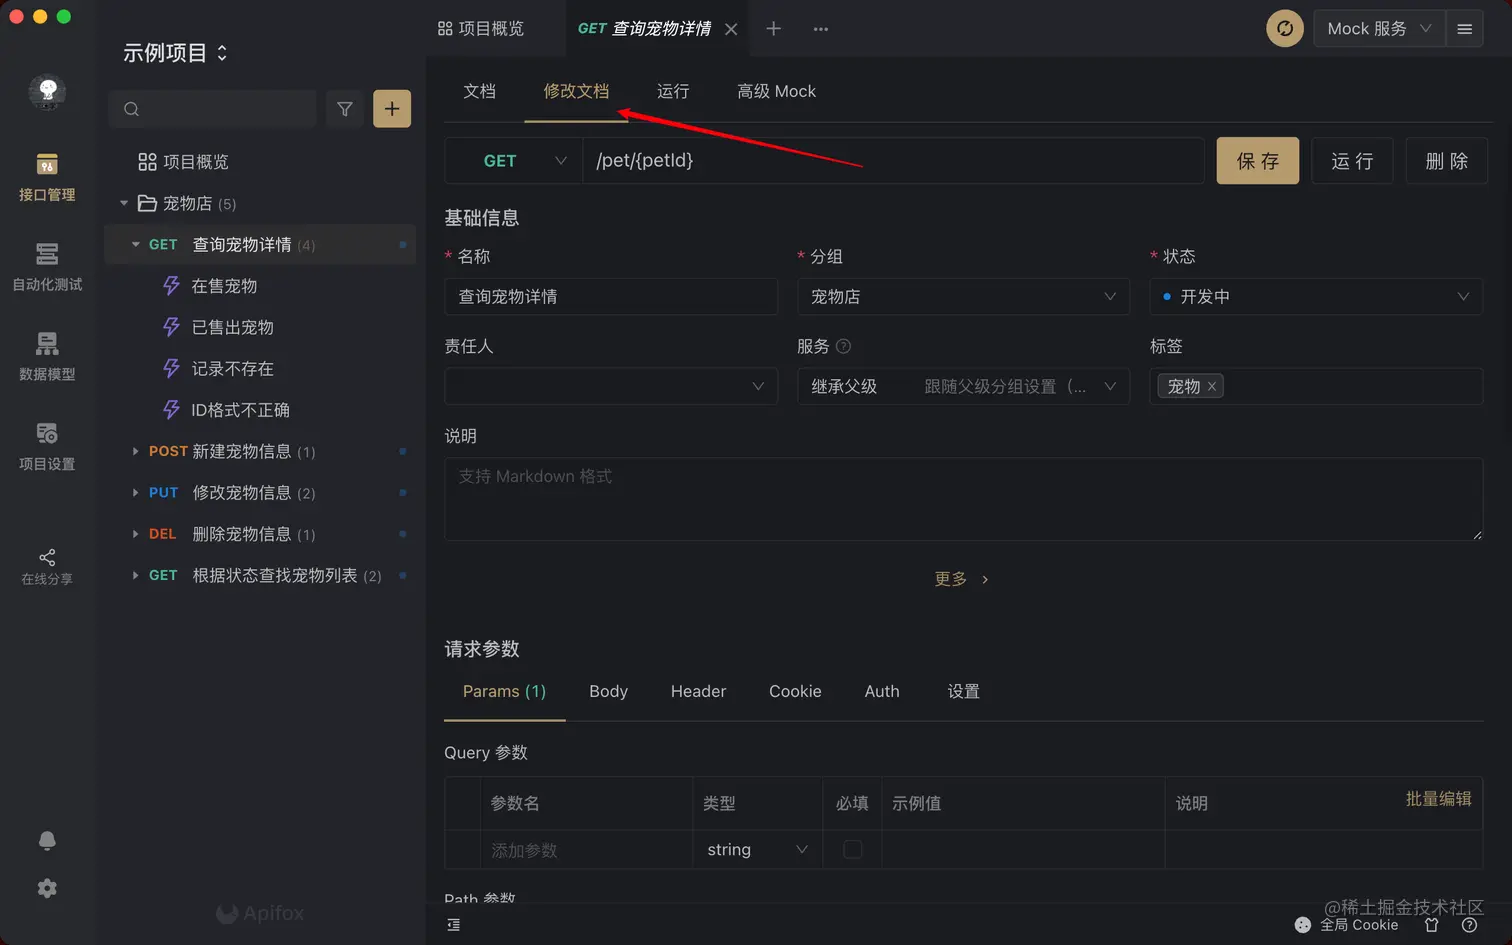The width and height of the screenshot is (1512, 945).
Task: Click the add new plus button
Action: [x=392, y=109]
